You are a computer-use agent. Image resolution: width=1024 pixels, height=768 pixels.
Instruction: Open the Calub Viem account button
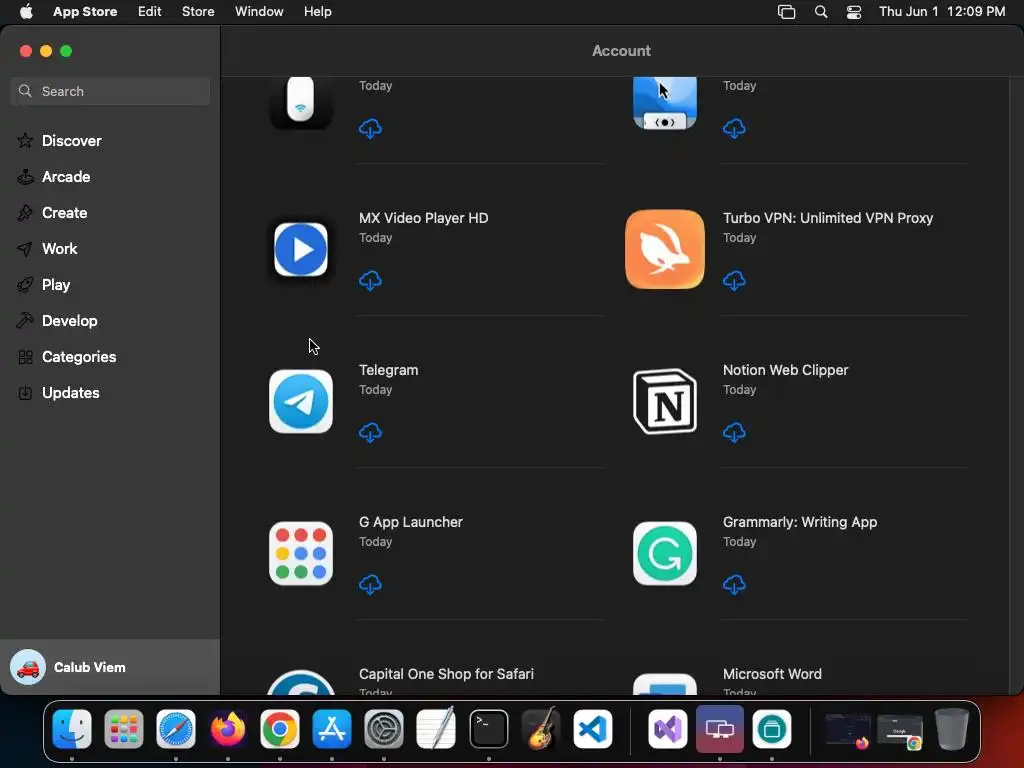pyautogui.click(x=110, y=667)
